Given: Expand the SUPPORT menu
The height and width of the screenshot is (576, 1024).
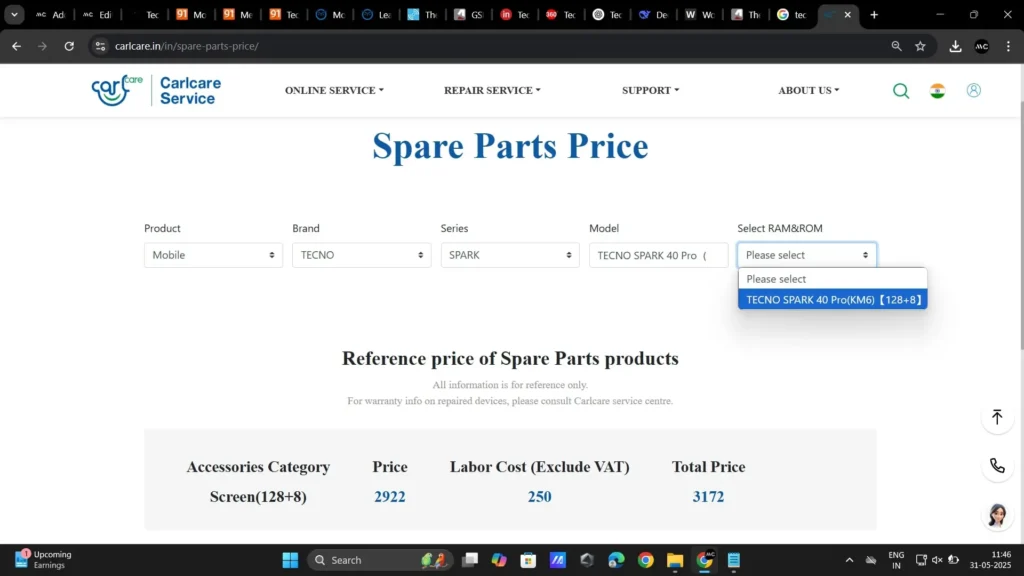Looking at the screenshot, I should (650, 90).
